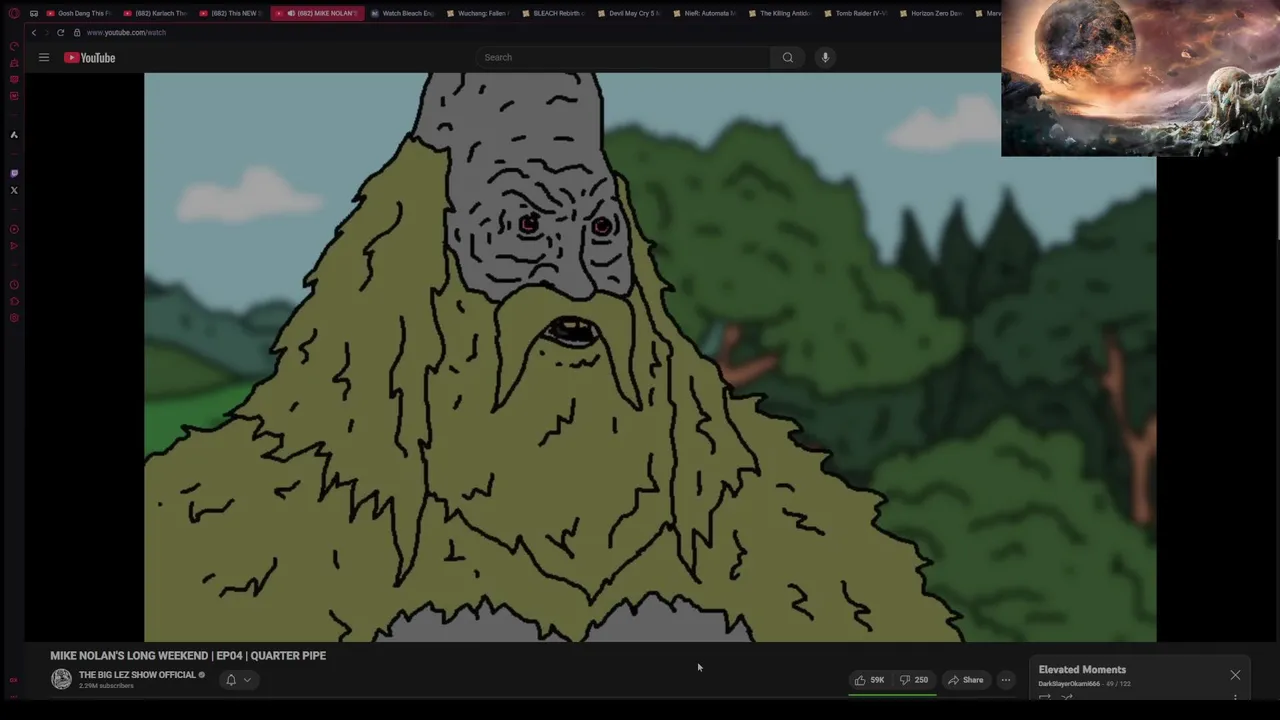Image resolution: width=1280 pixels, height=720 pixels.
Task: Close the Elevated Moments playlist panel
Action: click(1235, 675)
